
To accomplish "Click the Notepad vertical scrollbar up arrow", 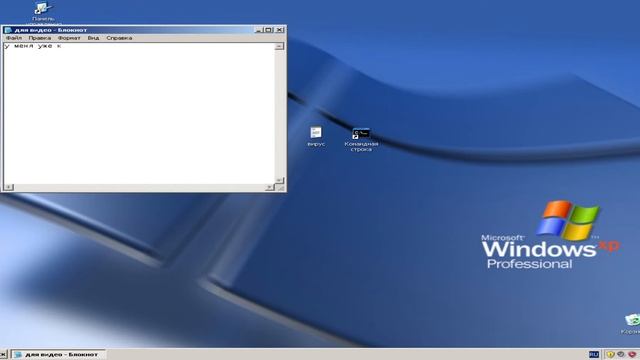I will [279, 47].
